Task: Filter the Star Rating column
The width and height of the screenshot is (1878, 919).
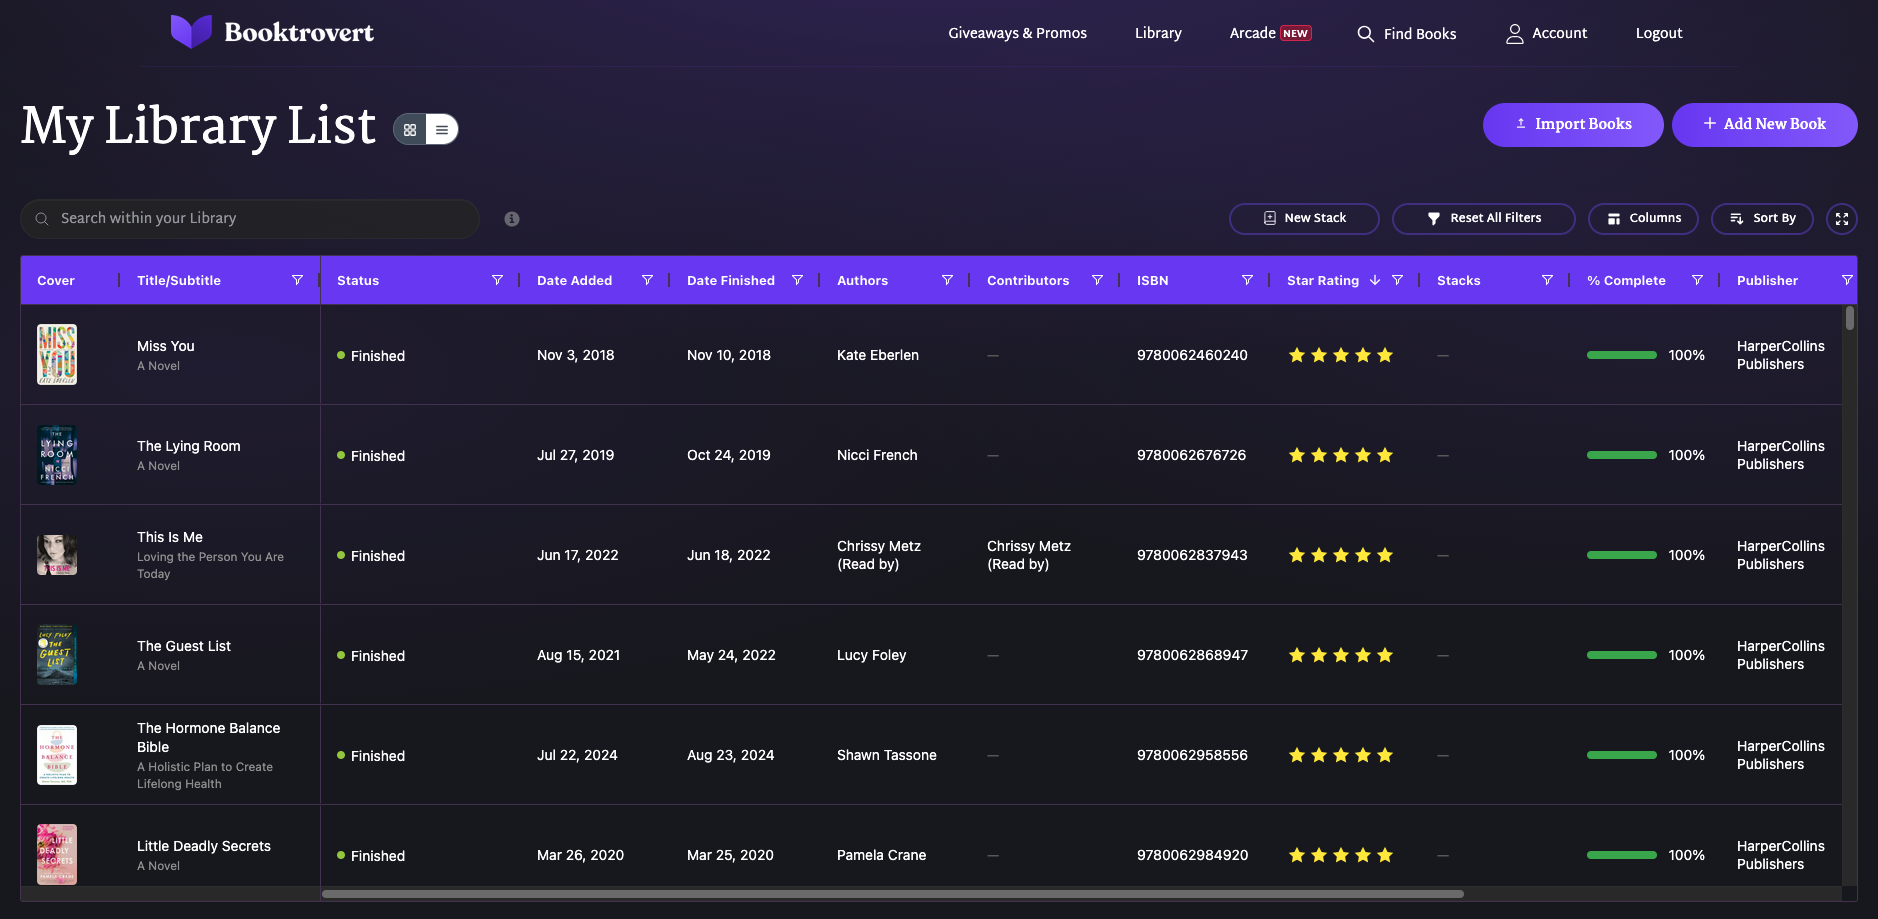Action: pos(1397,280)
